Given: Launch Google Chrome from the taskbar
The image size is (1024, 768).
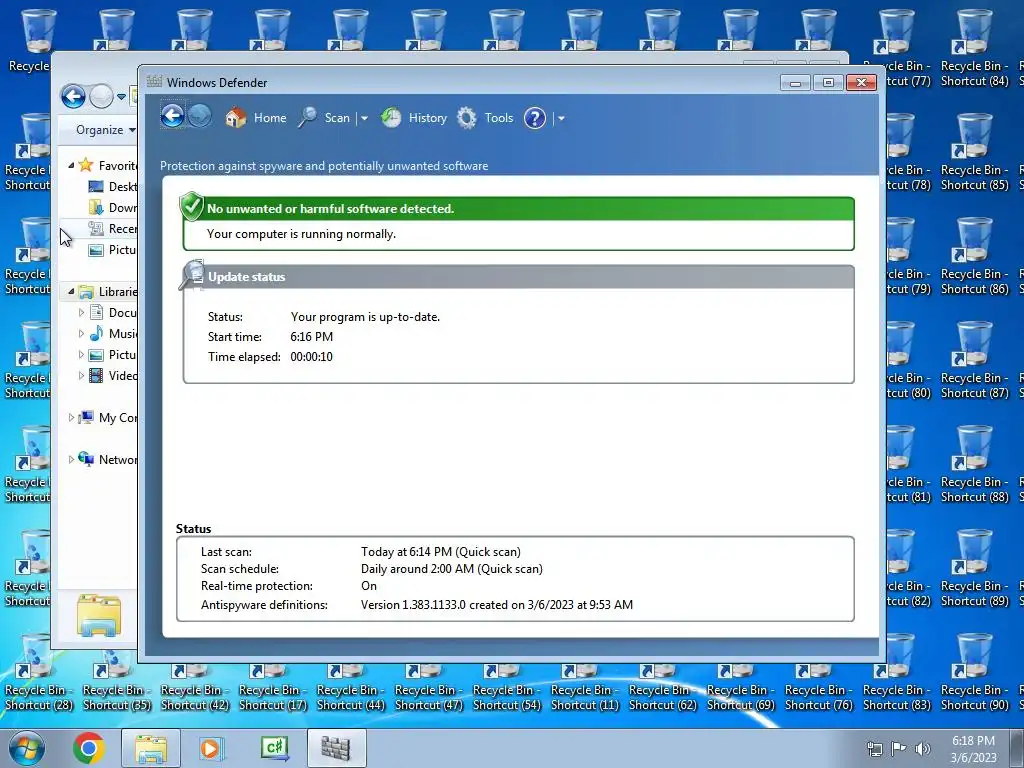Looking at the screenshot, I should pyautogui.click(x=89, y=748).
